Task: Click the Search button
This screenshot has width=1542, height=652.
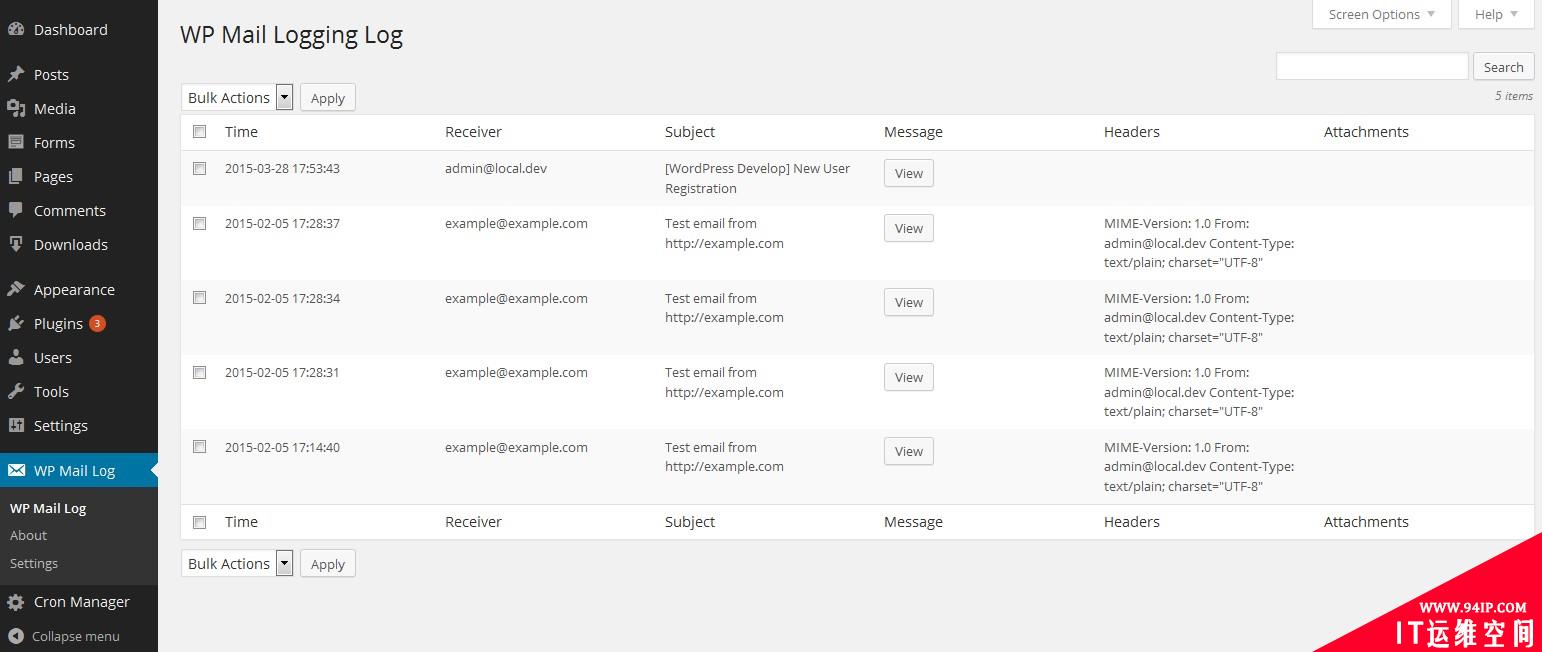Action: 1503,67
